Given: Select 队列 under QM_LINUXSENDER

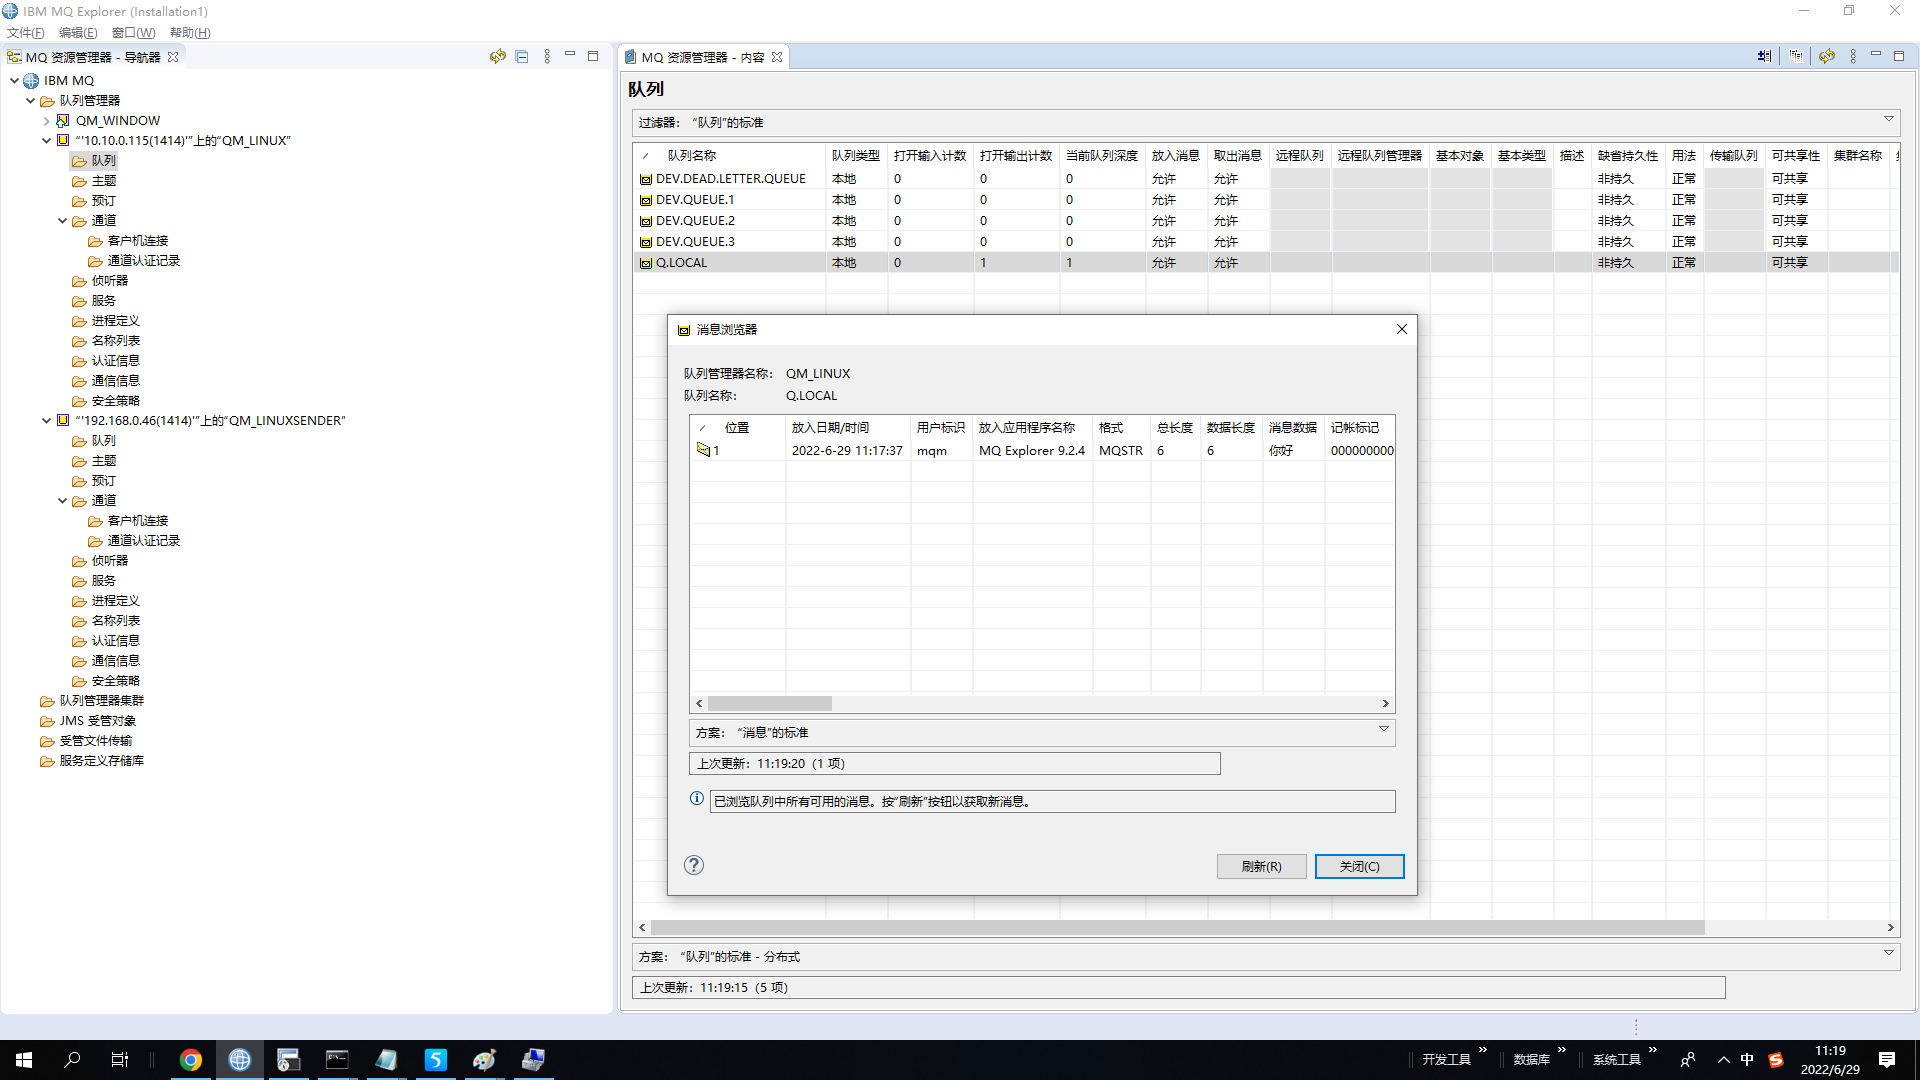Looking at the screenshot, I should click(104, 441).
